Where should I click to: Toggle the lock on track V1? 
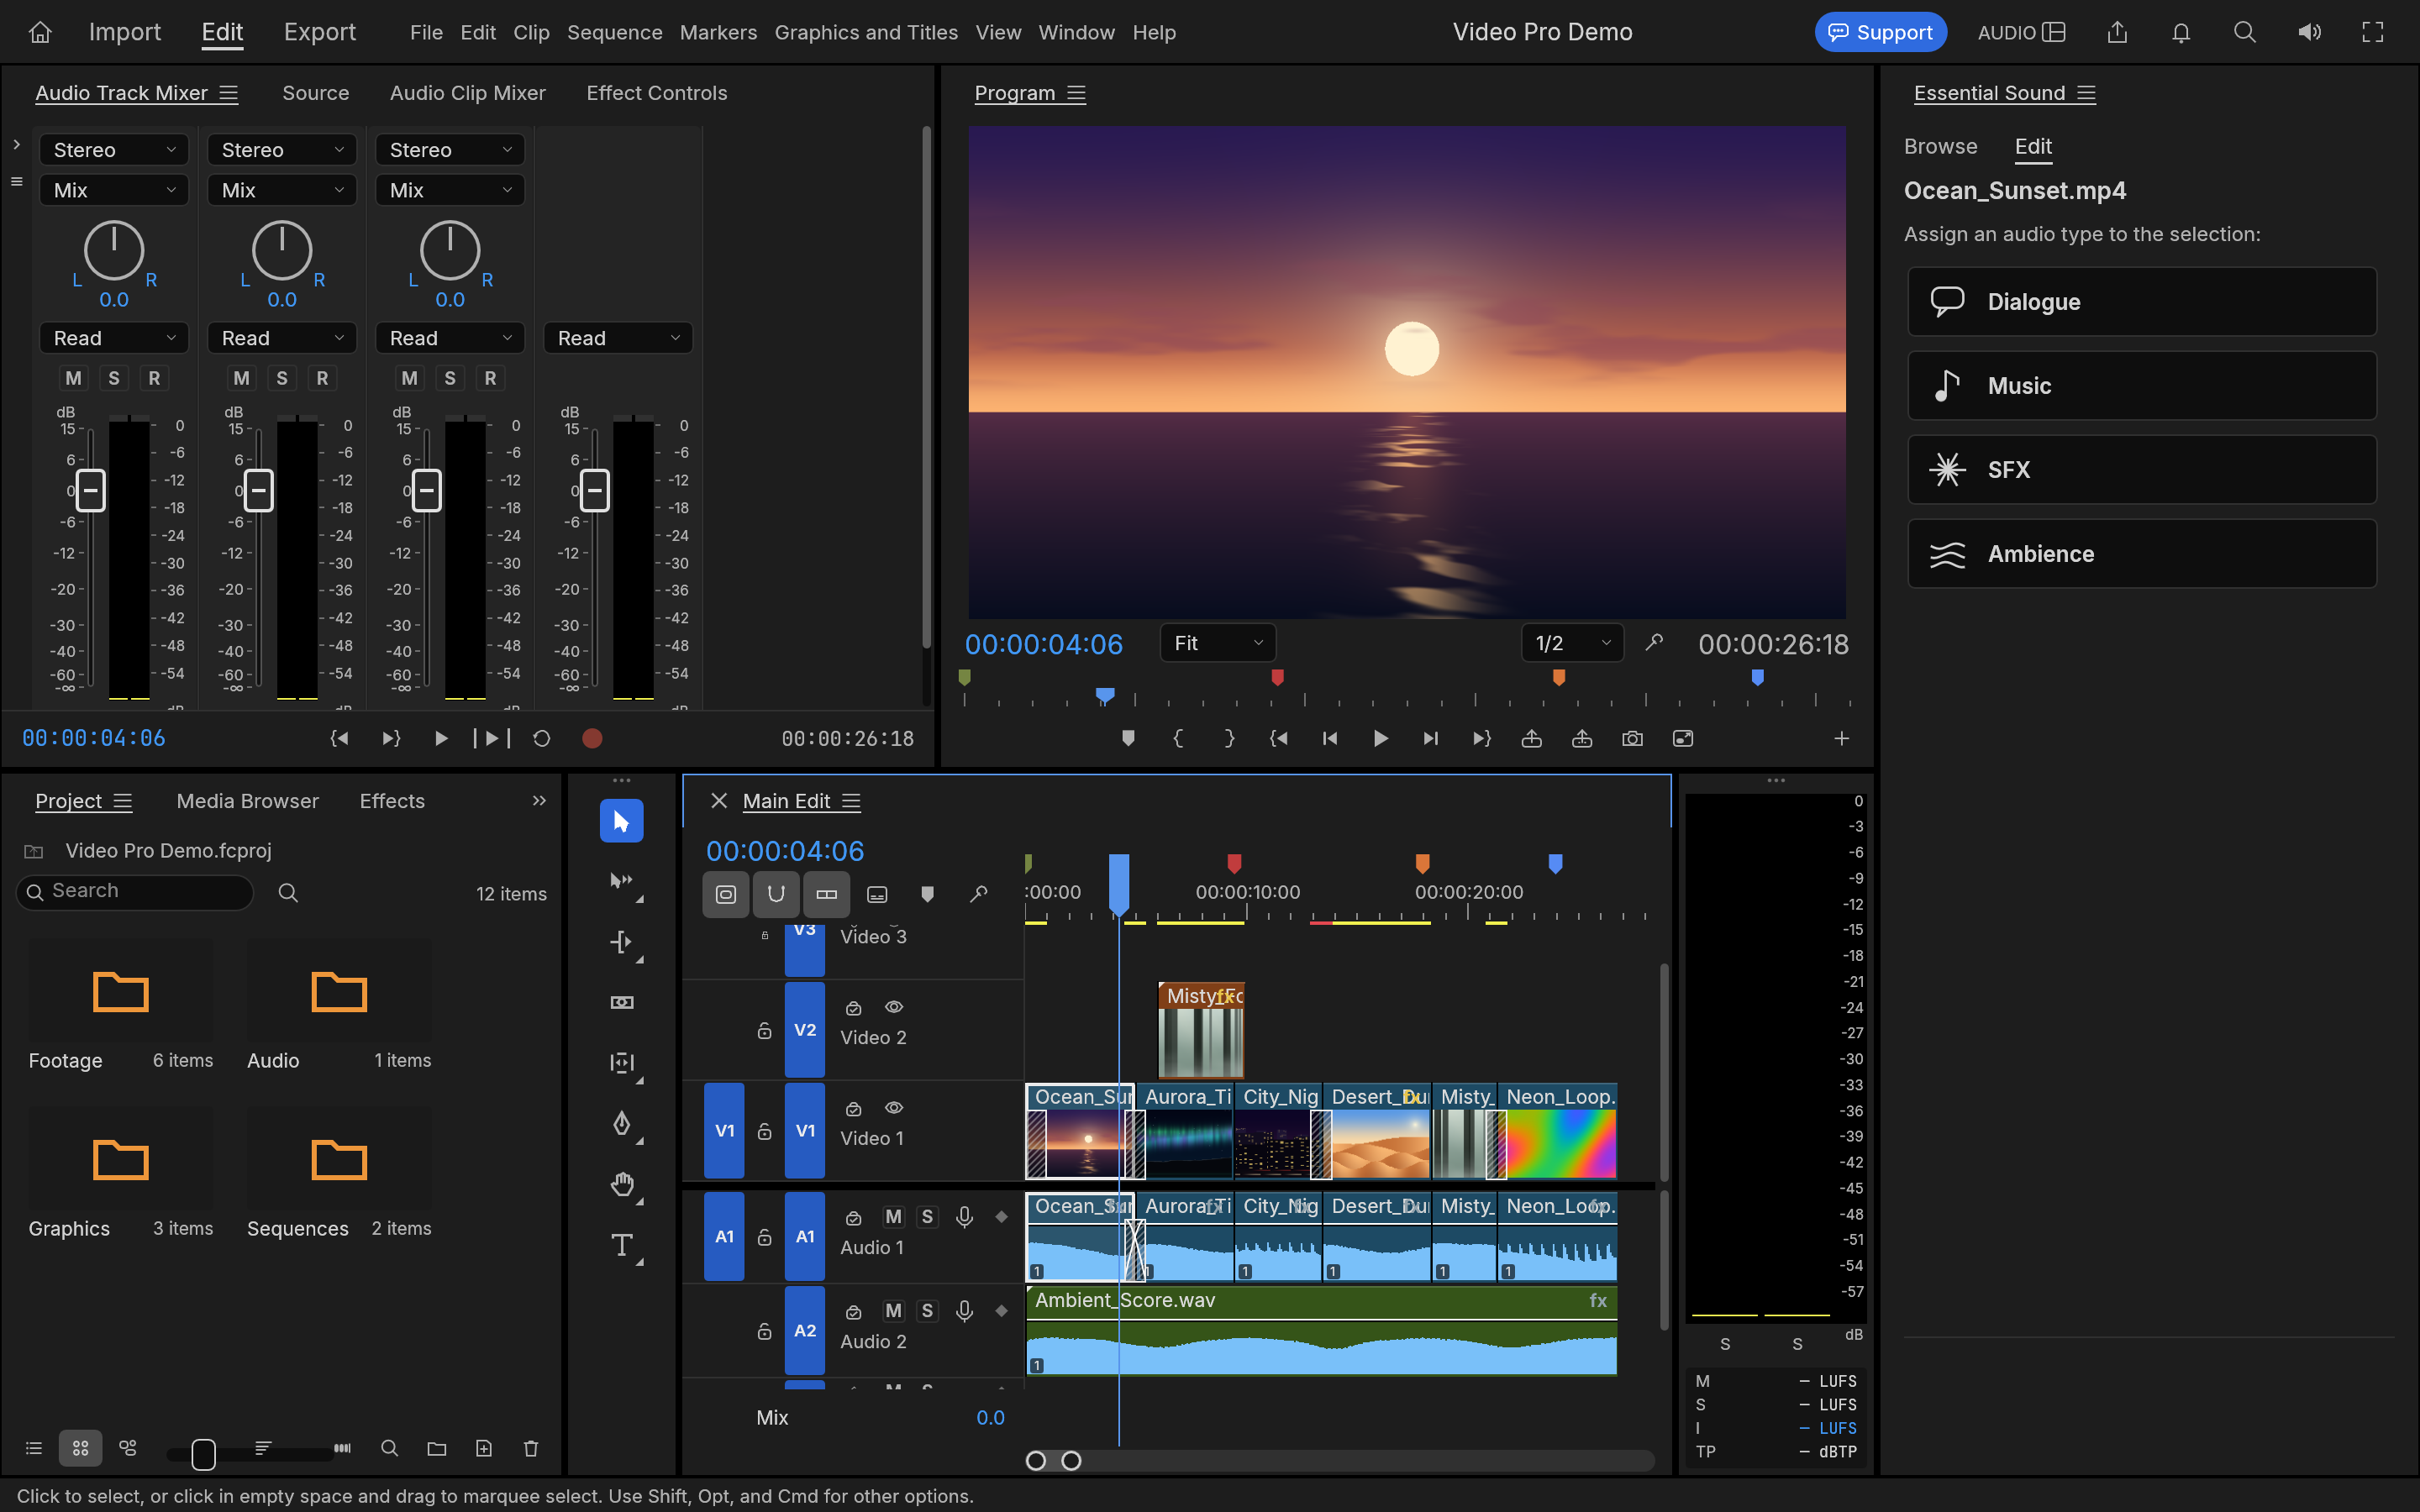(x=765, y=1131)
